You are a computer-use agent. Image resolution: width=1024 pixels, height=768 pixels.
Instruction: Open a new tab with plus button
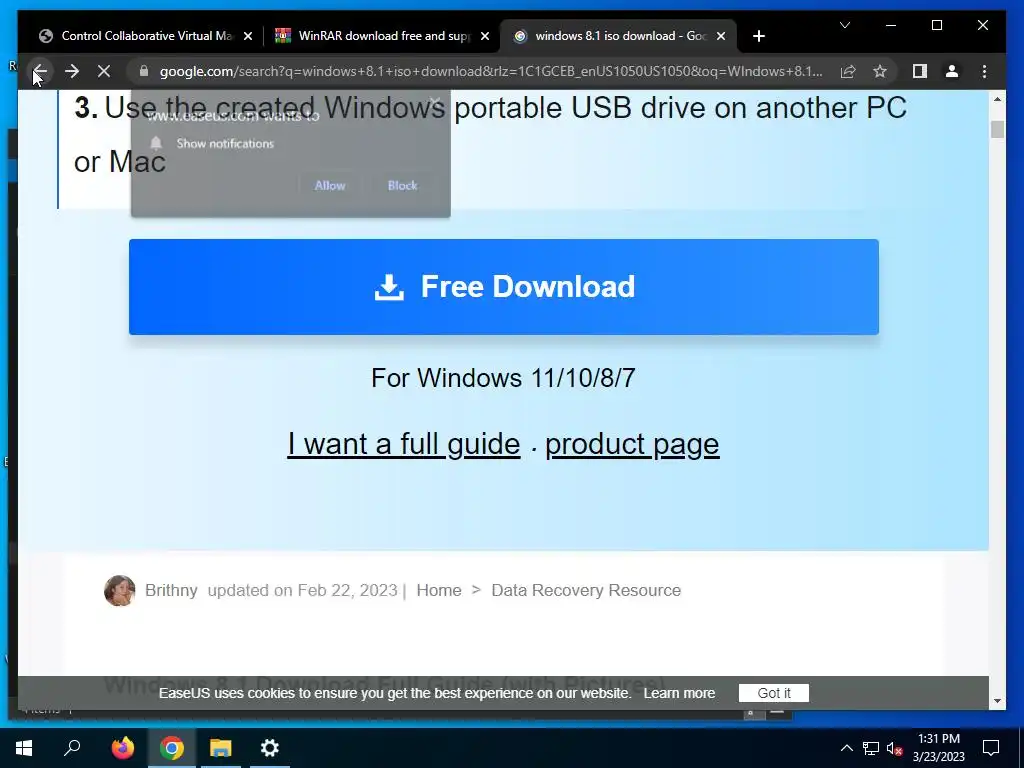point(758,36)
